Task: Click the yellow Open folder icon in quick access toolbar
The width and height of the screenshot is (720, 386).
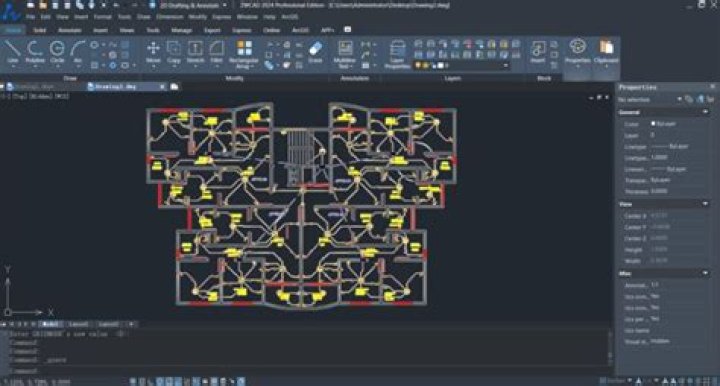Action: pos(43,5)
